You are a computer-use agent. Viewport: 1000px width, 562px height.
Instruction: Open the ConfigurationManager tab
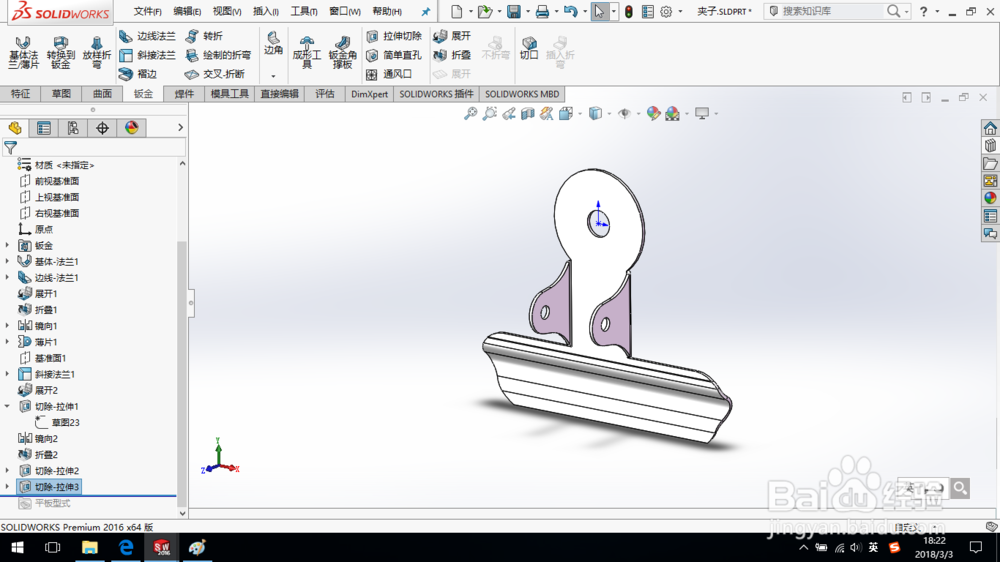coord(73,128)
